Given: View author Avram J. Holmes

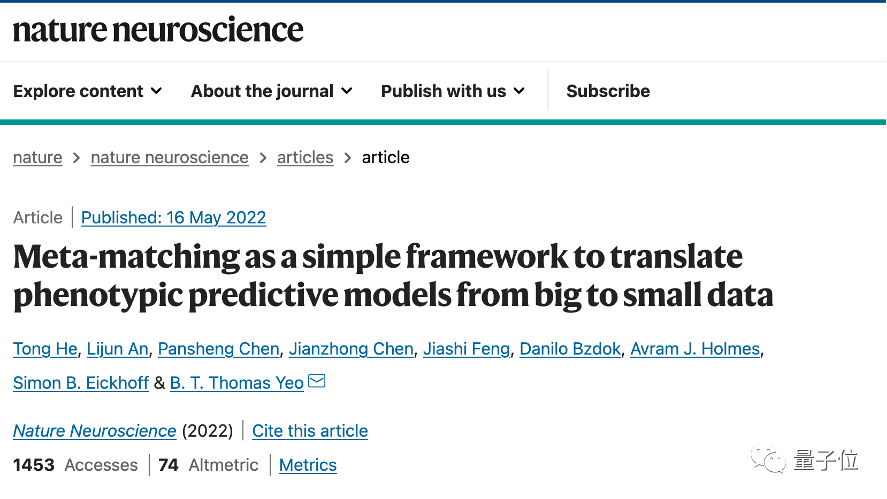Looking at the screenshot, I should click(x=697, y=349).
